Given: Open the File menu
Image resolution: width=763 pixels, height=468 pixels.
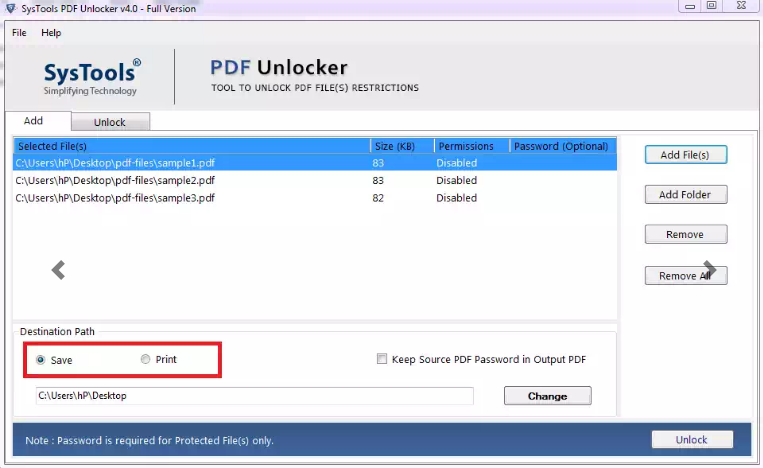Looking at the screenshot, I should point(19,33).
